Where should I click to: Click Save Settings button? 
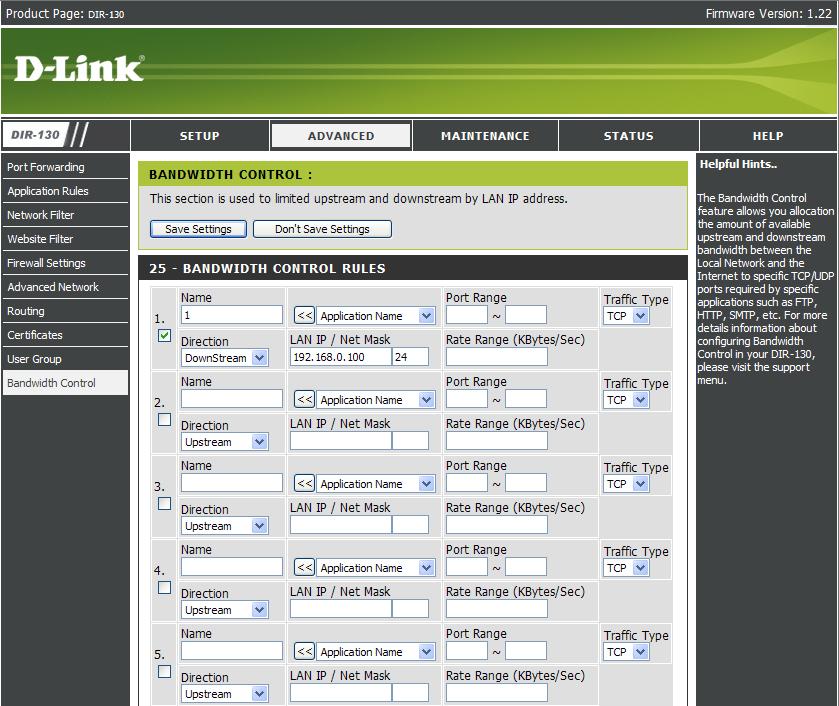point(199,229)
